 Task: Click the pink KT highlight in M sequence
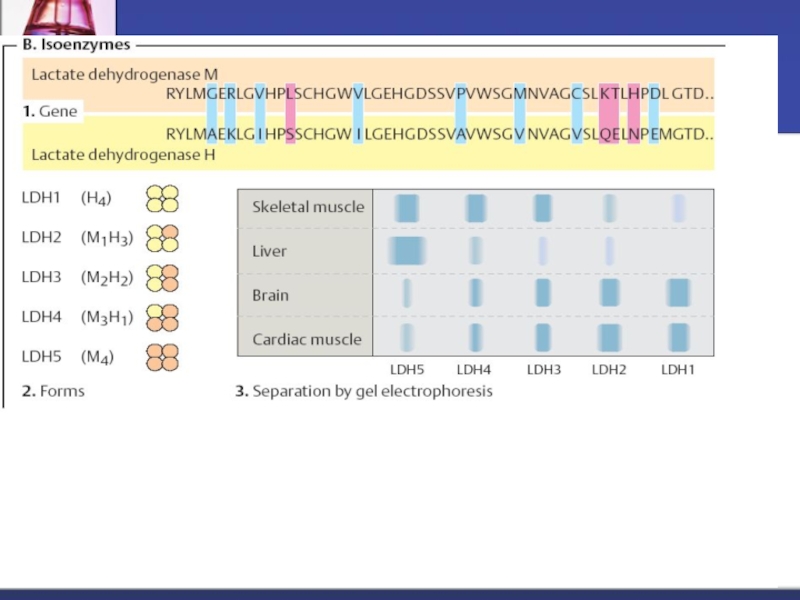[609, 94]
